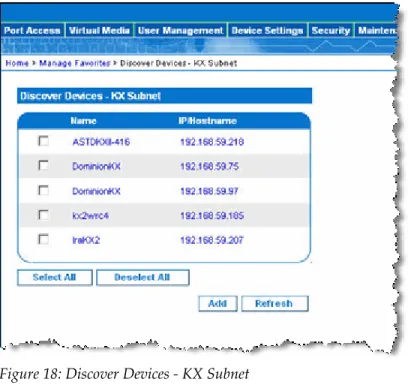The height and width of the screenshot is (388, 408).
Task: Enable the IraKX2 device checkbox
Action: [43, 239]
